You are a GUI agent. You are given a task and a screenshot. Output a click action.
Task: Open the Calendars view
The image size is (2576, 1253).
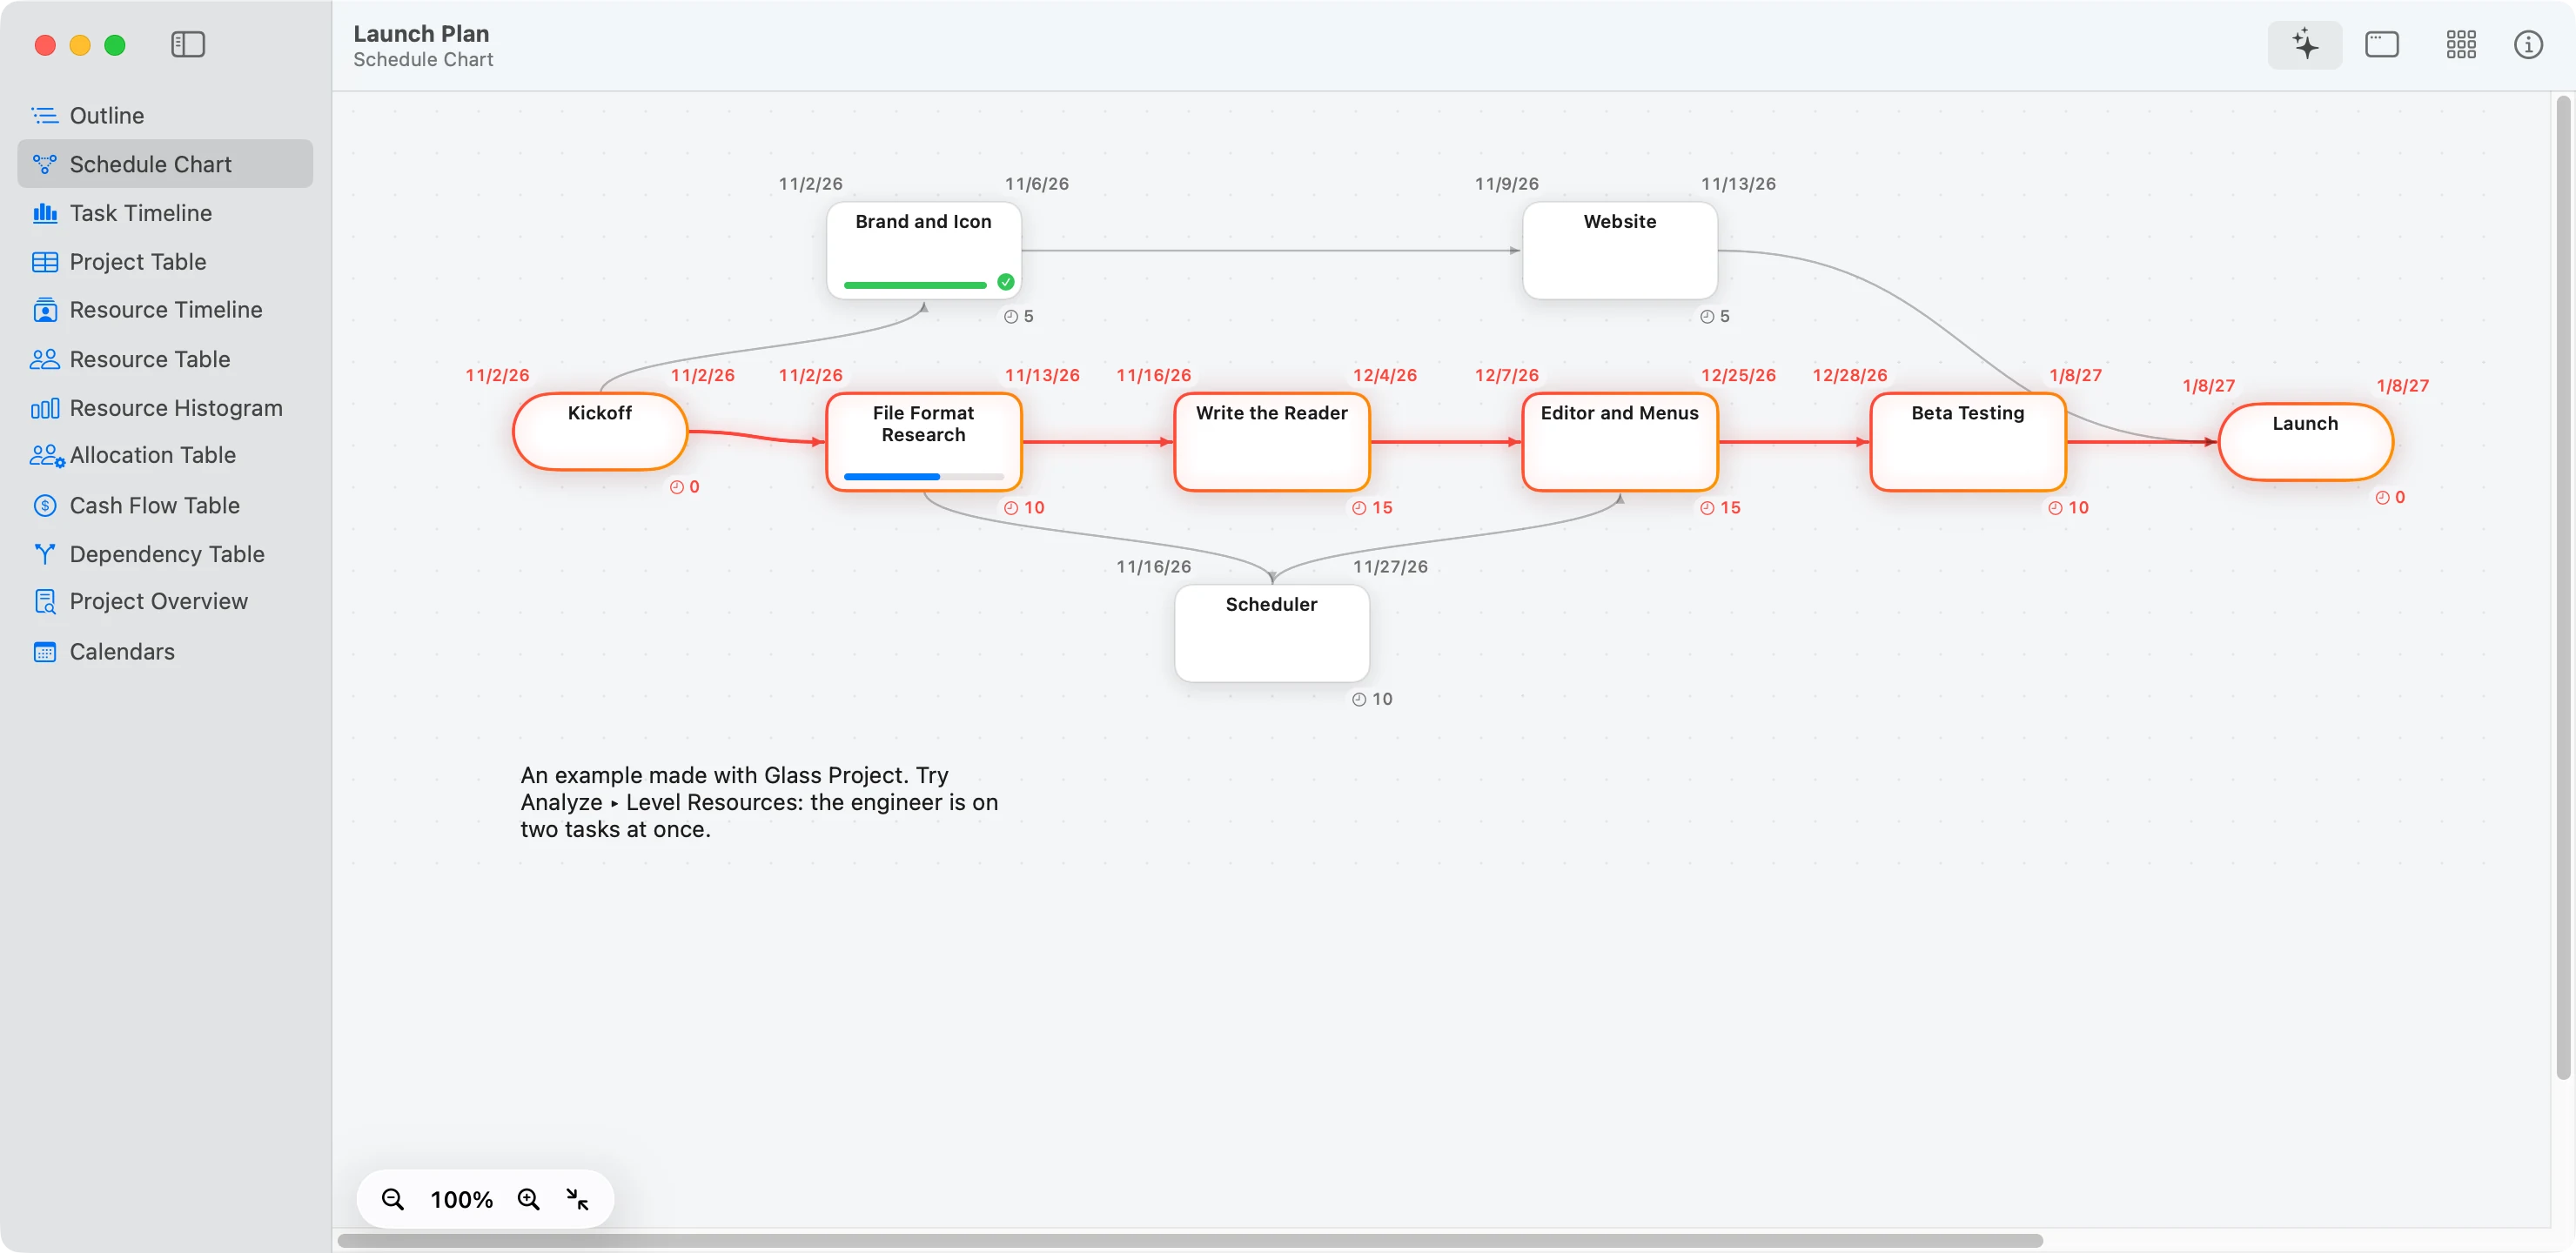point(165,651)
